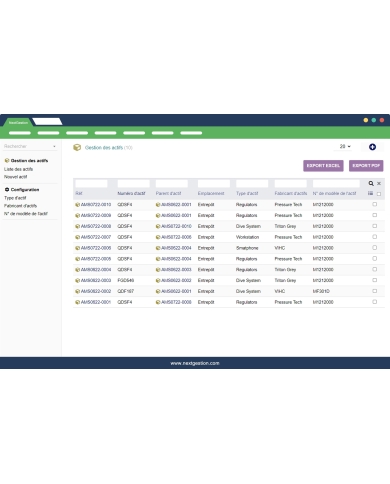Open Fabricant d'actifs under Configuration
Image resolution: width=390 pixels, height=484 pixels.
click(20, 206)
